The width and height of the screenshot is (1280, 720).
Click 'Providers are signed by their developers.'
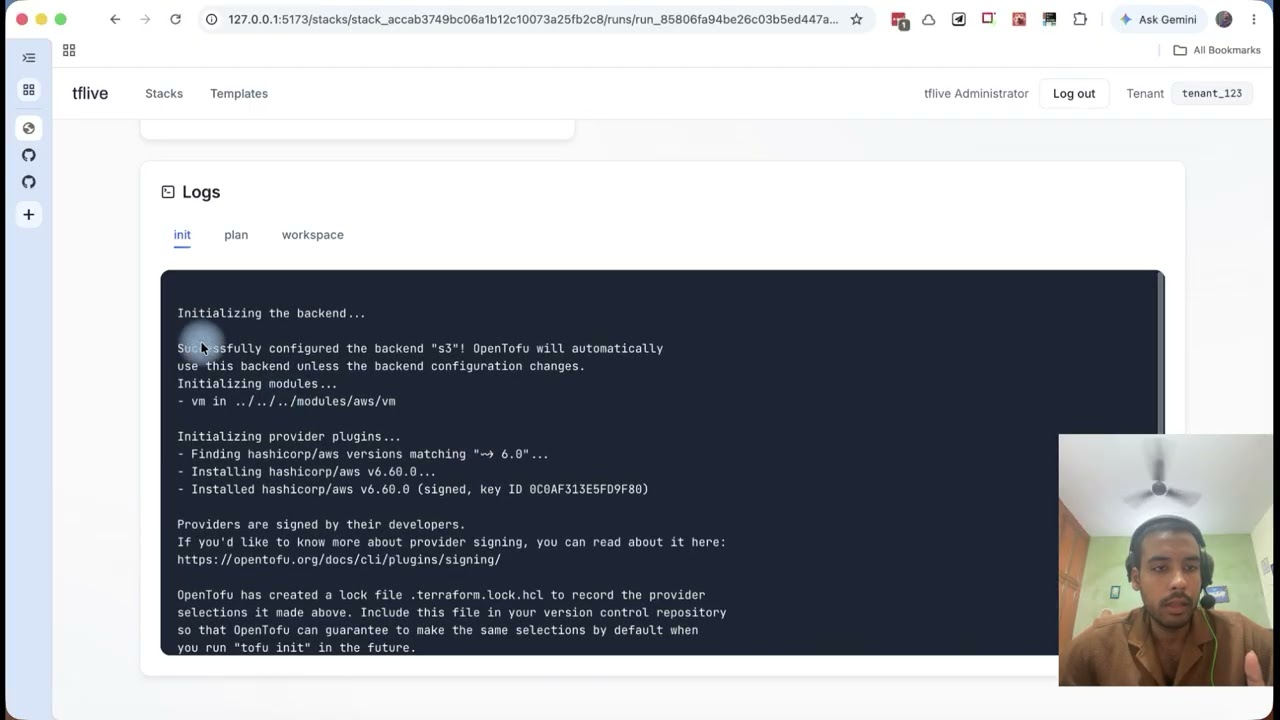321,525
